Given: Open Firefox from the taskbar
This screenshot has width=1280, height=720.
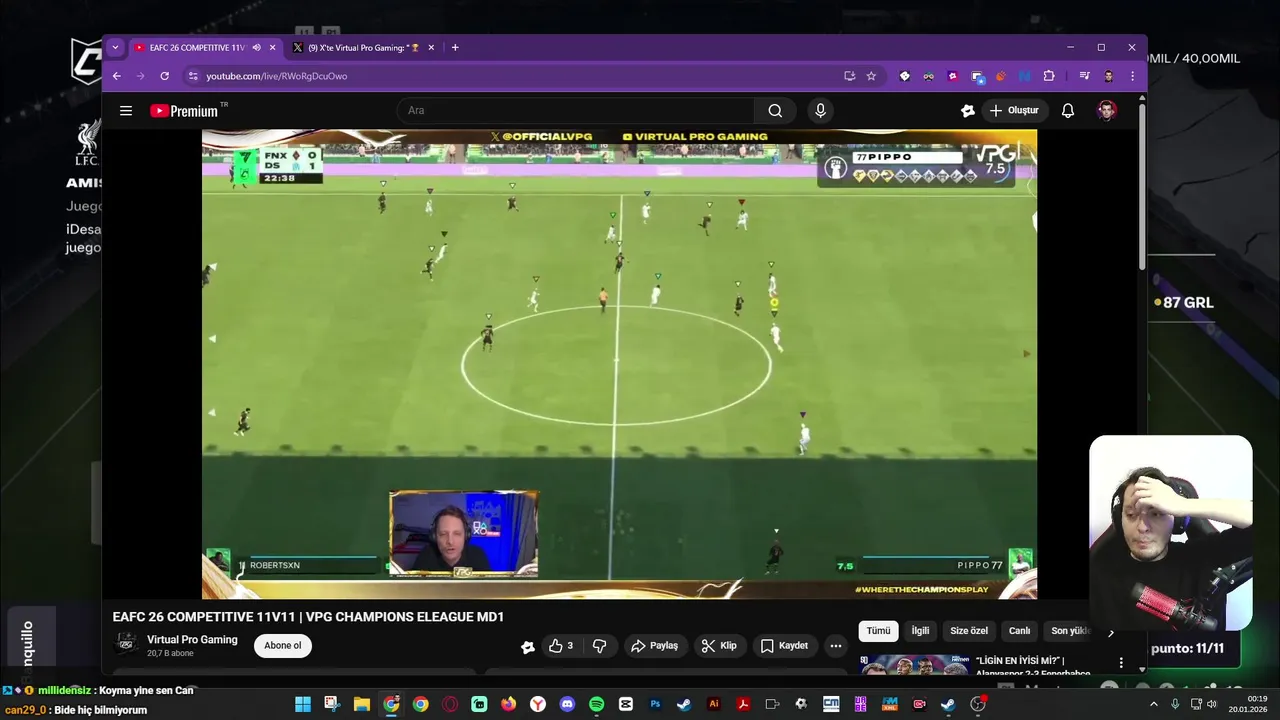Looking at the screenshot, I should [x=509, y=704].
